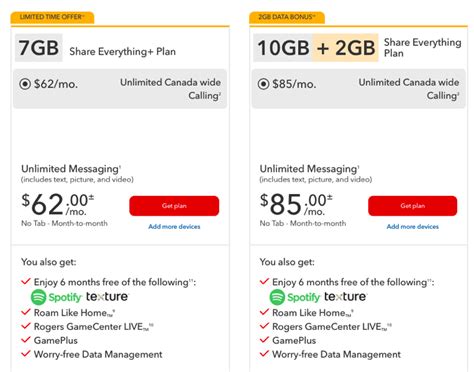Click the Texture logo in 10GB plan
The height and width of the screenshot is (372, 474).
click(345, 296)
